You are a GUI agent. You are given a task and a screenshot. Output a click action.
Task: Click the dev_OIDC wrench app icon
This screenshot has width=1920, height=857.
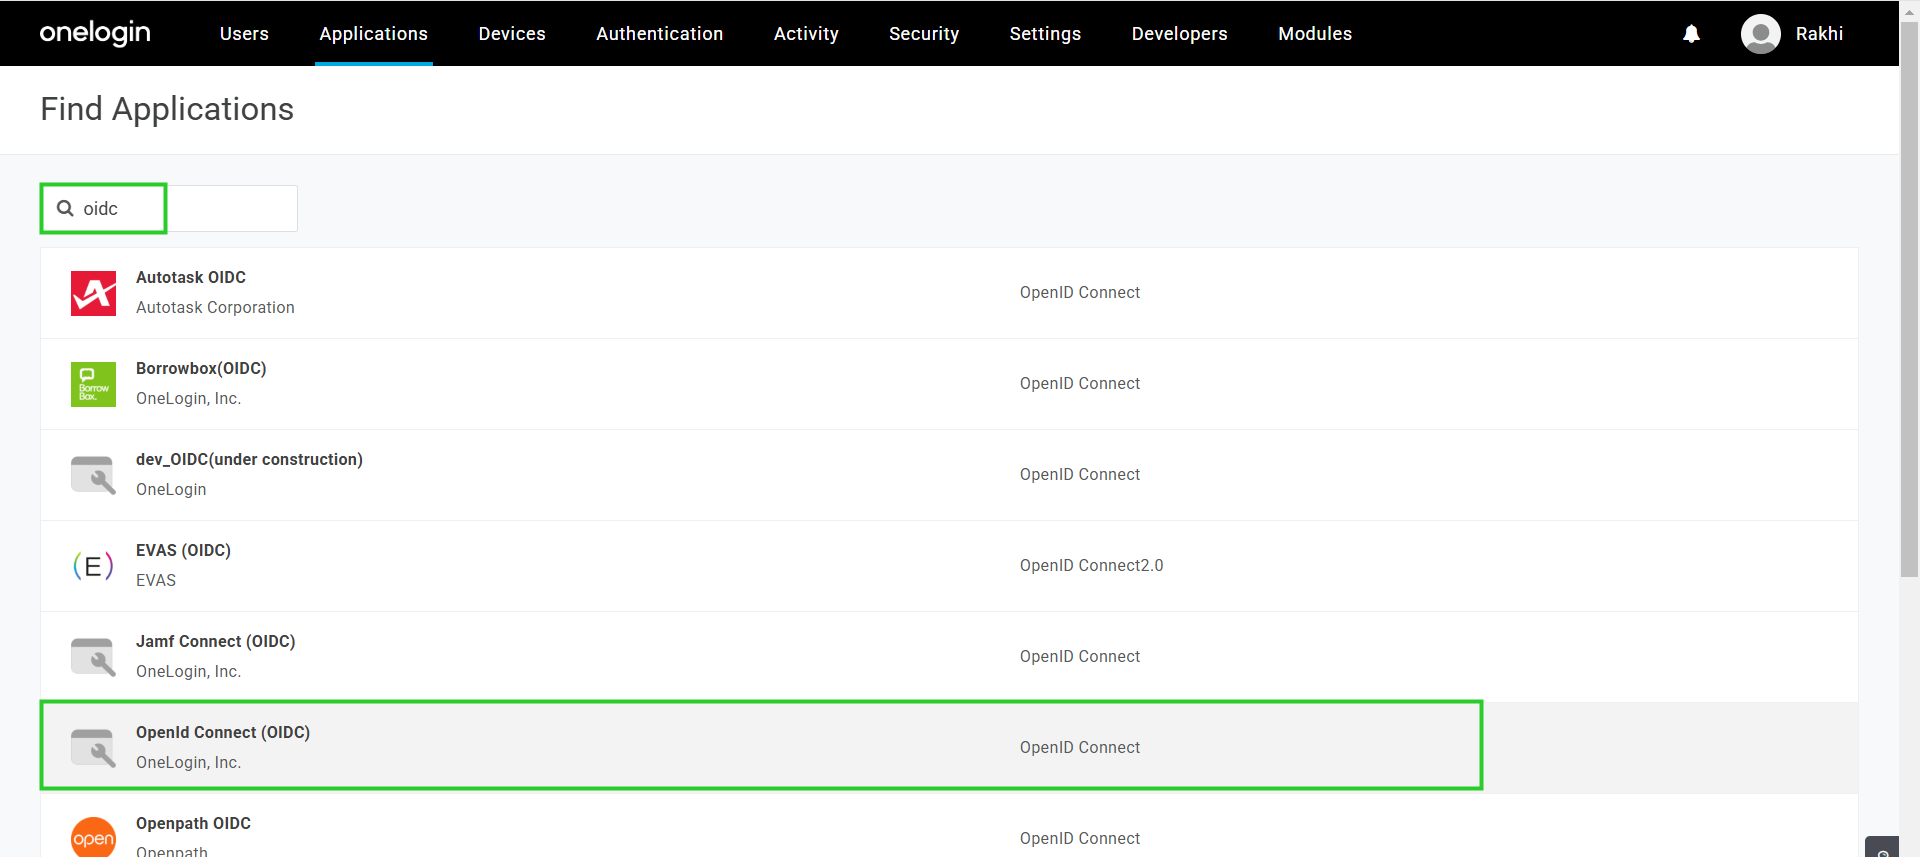[93, 475]
